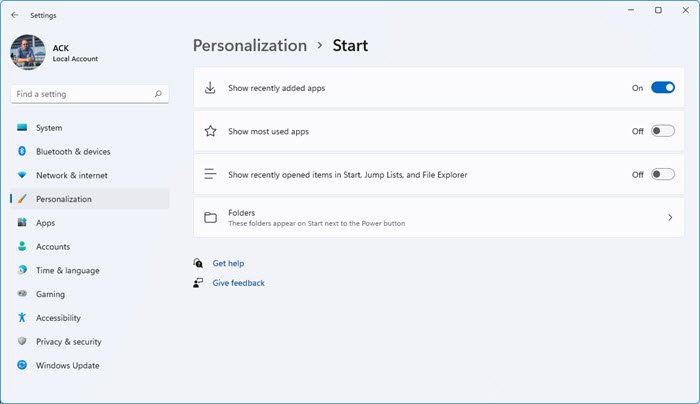This screenshot has width=700, height=404.
Task: Click the Privacy & security shield icon
Action: (x=22, y=341)
